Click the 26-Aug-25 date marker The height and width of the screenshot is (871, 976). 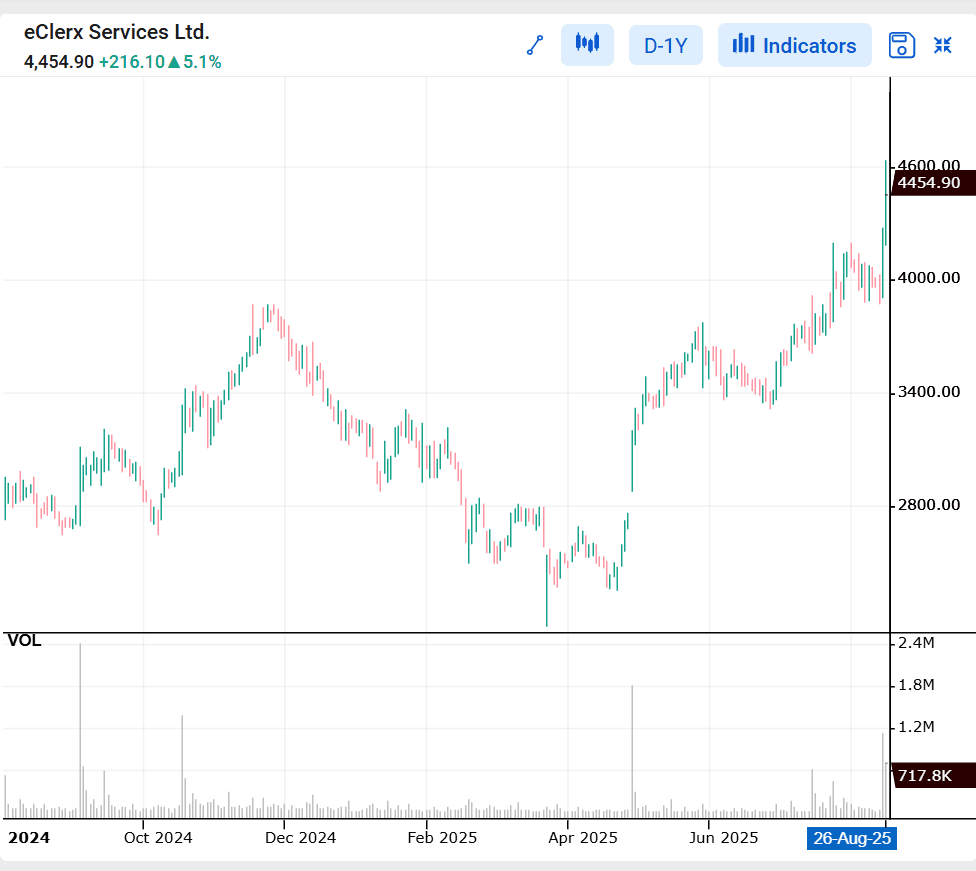(x=852, y=838)
